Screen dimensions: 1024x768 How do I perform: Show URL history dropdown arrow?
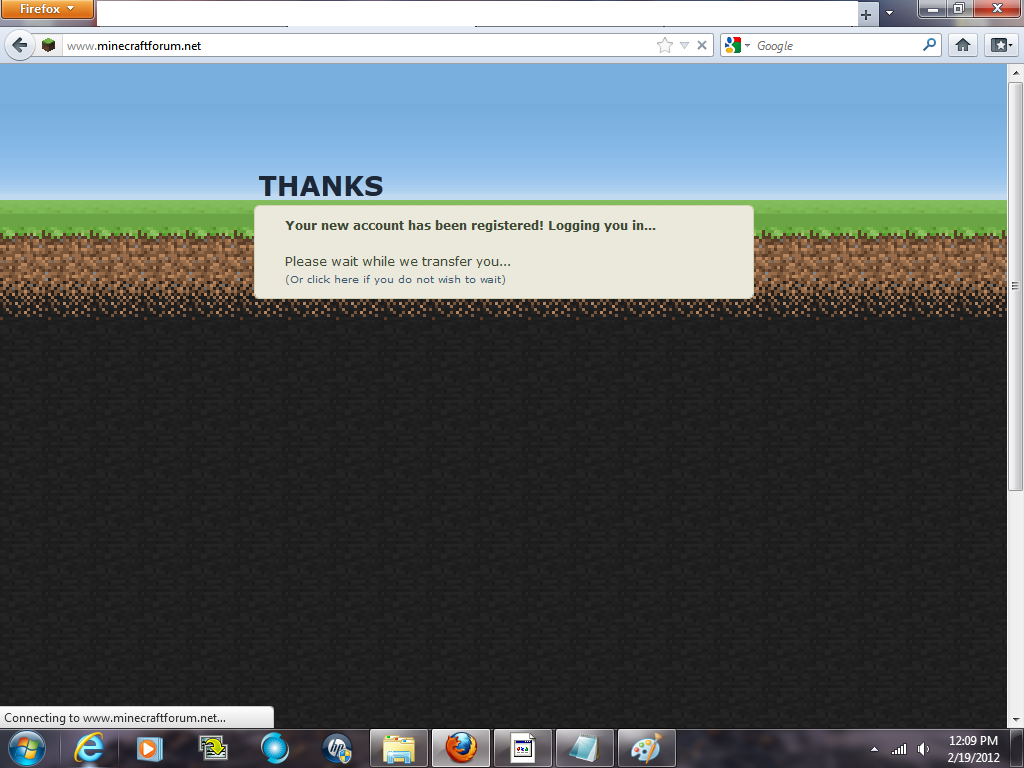point(684,45)
